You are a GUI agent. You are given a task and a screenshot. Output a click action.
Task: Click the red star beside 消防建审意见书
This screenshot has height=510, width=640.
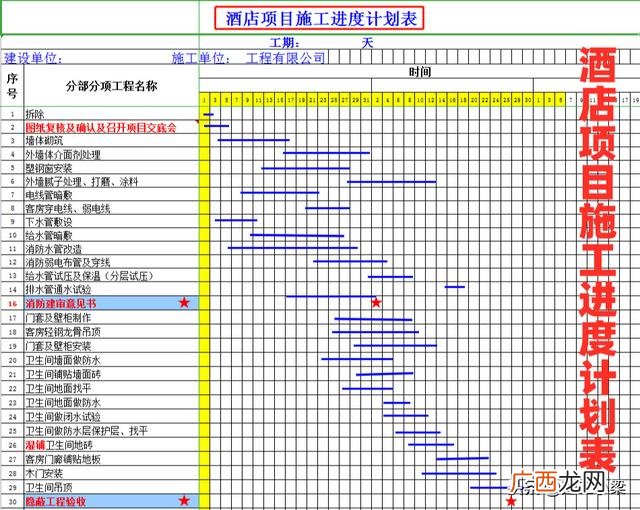(x=184, y=302)
